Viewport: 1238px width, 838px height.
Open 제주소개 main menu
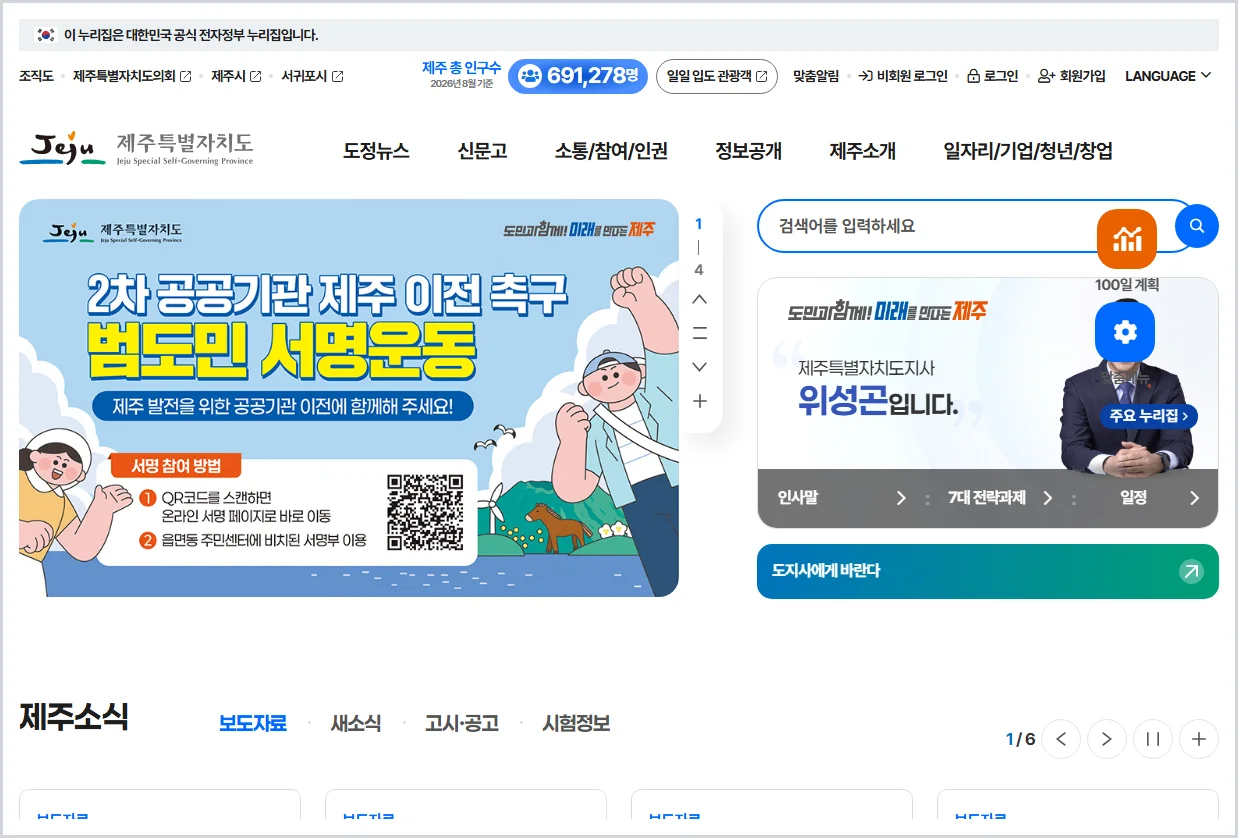point(862,151)
